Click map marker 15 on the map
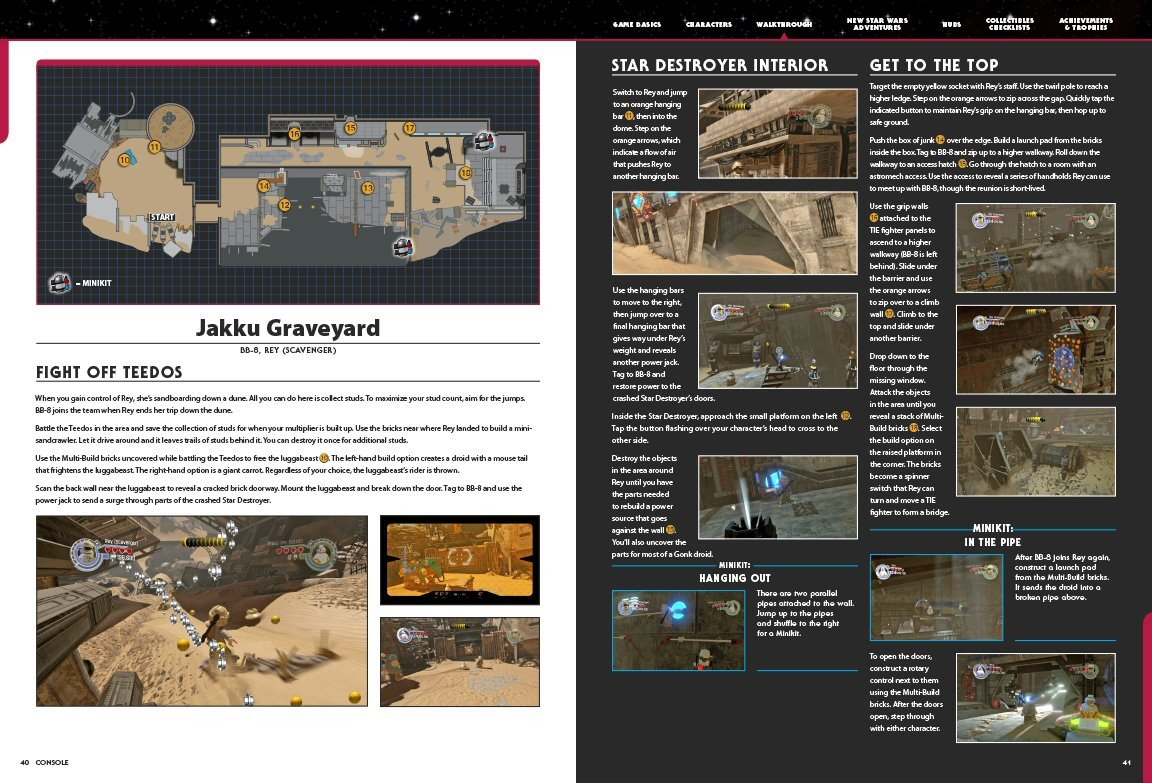Viewport: 1152px width, 783px height. (350, 129)
